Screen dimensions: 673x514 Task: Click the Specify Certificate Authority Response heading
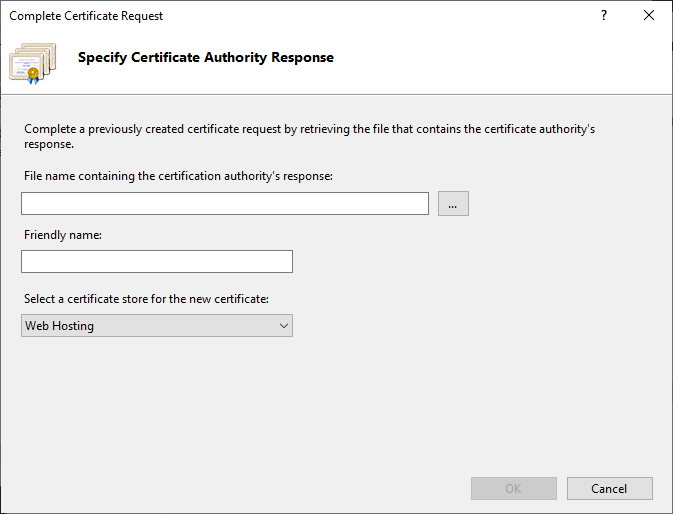tap(206, 58)
